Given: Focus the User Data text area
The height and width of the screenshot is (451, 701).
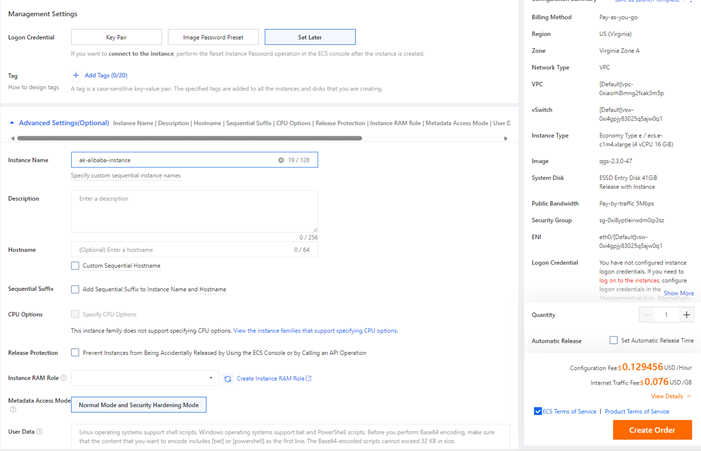Looking at the screenshot, I should pos(290,436).
